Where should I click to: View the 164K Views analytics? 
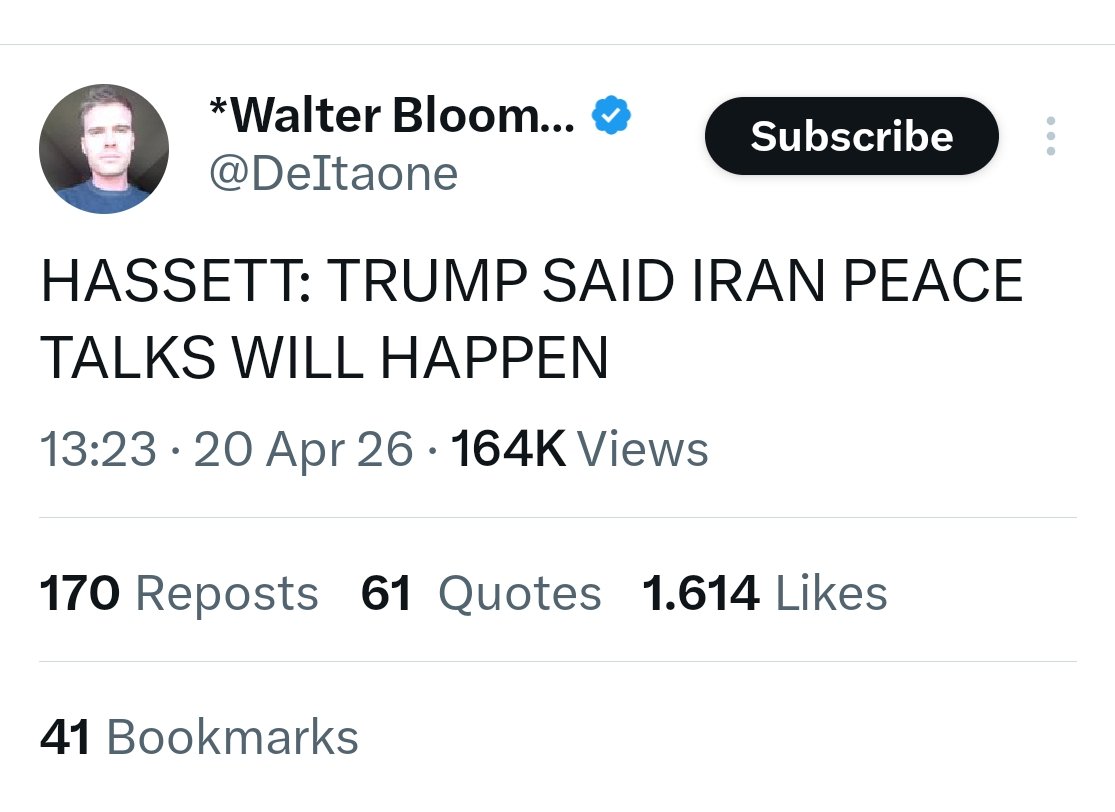[x=580, y=449]
